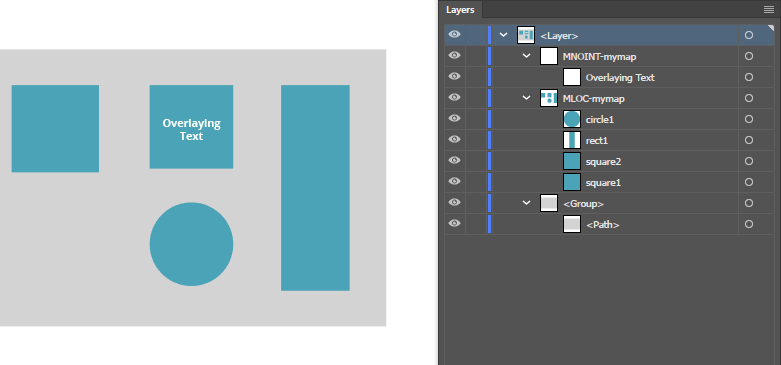Select the <Path> row name
The height and width of the screenshot is (365, 781).
[603, 225]
